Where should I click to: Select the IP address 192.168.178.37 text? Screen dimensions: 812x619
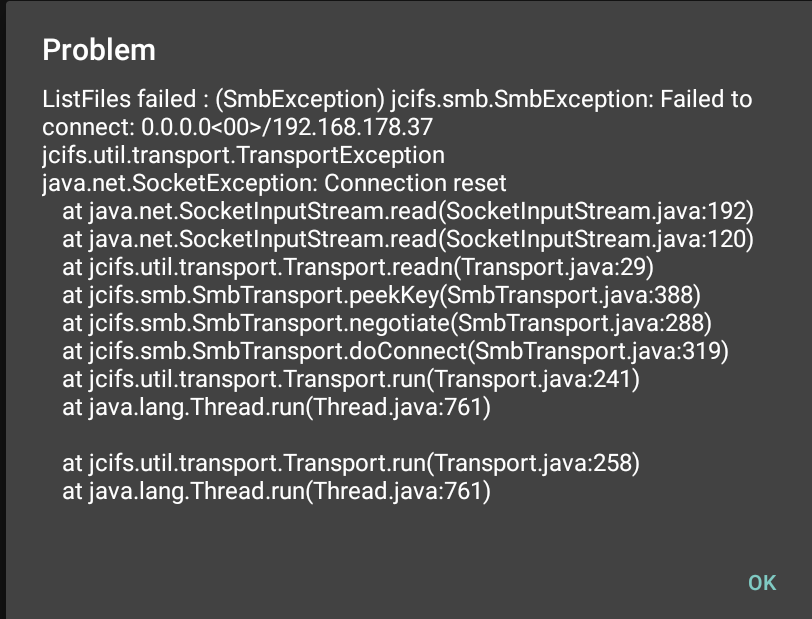click(x=356, y=127)
